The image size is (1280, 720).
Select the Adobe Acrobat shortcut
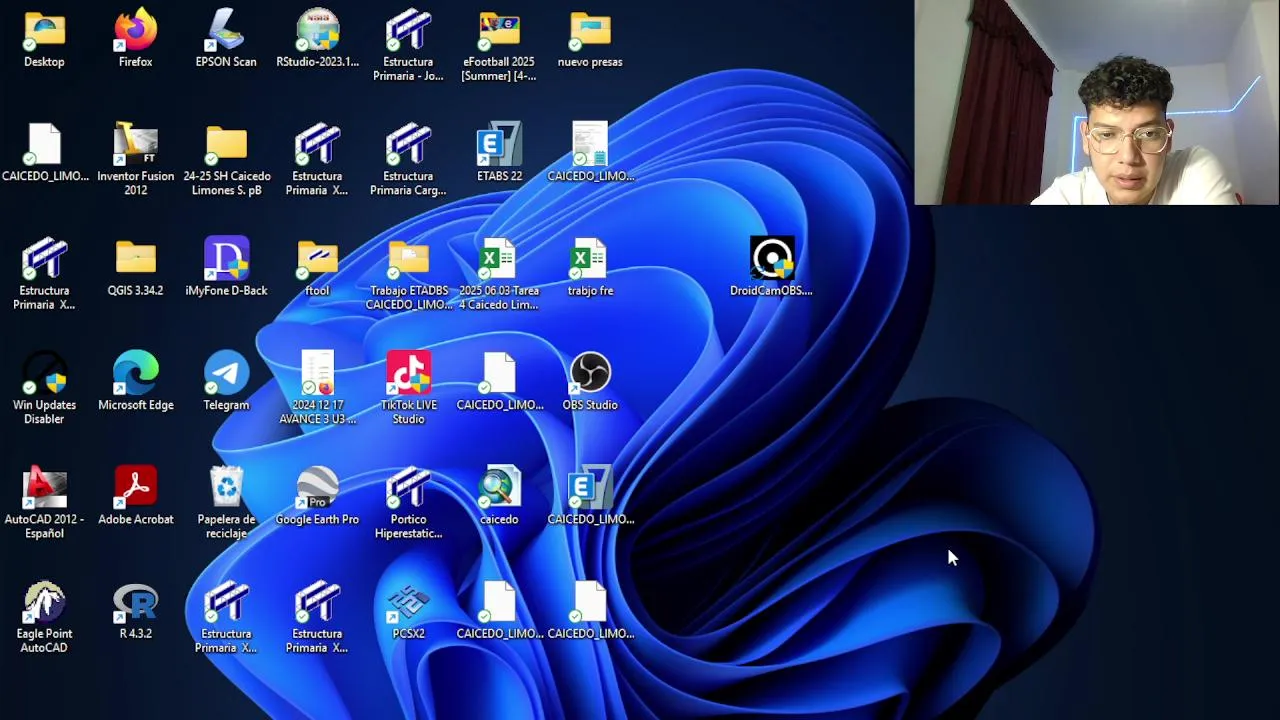point(135,489)
